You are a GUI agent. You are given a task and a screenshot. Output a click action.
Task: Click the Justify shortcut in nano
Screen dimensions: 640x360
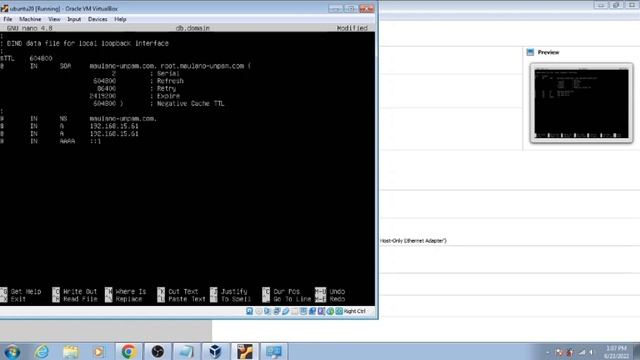tap(229, 291)
